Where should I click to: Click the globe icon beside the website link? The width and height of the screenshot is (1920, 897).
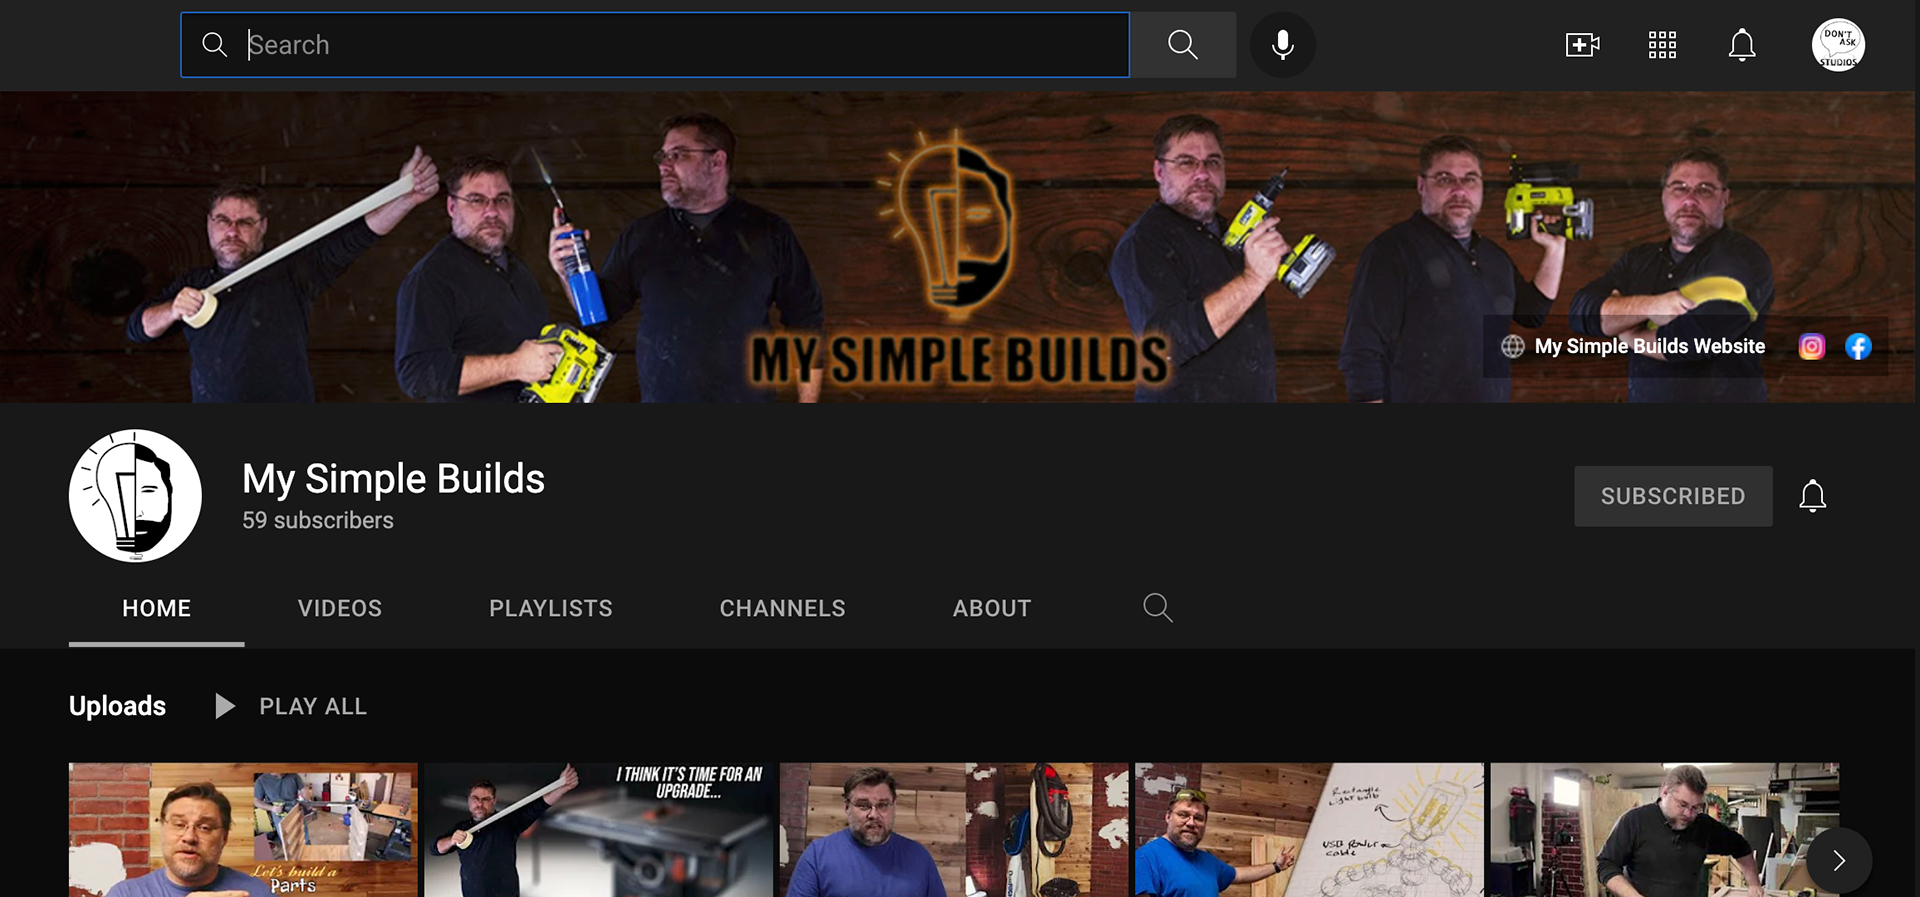tap(1513, 346)
